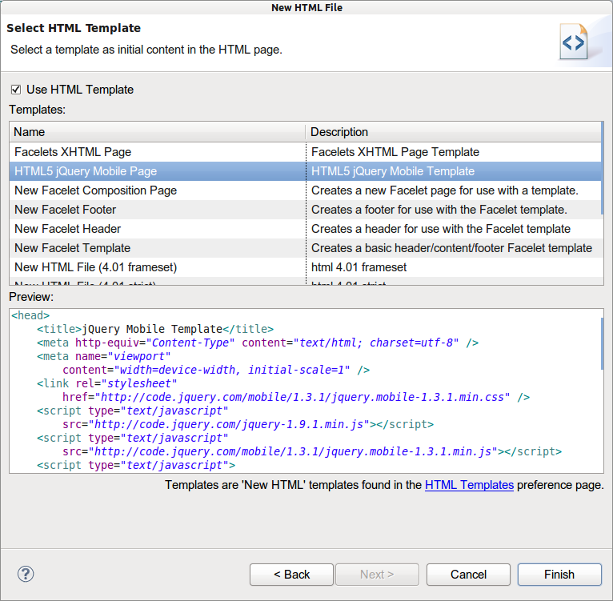Click the templates list vertical scrollbar
The image size is (613, 601).
[602, 168]
